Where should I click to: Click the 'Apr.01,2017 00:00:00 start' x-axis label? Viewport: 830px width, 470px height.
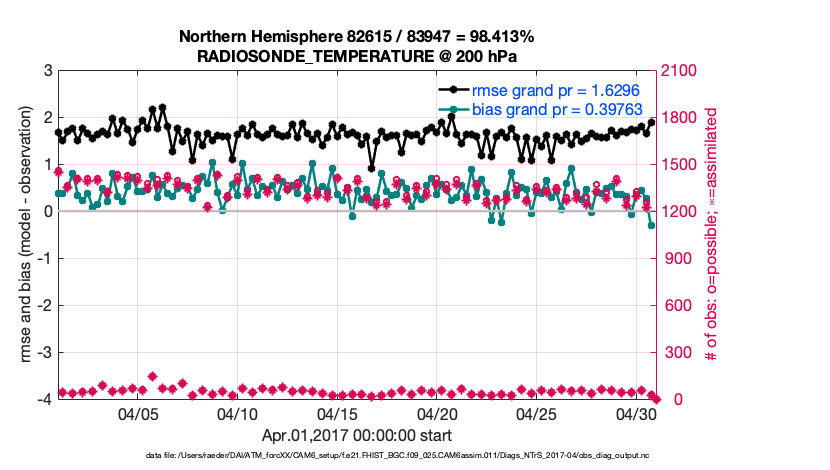tap(356, 435)
